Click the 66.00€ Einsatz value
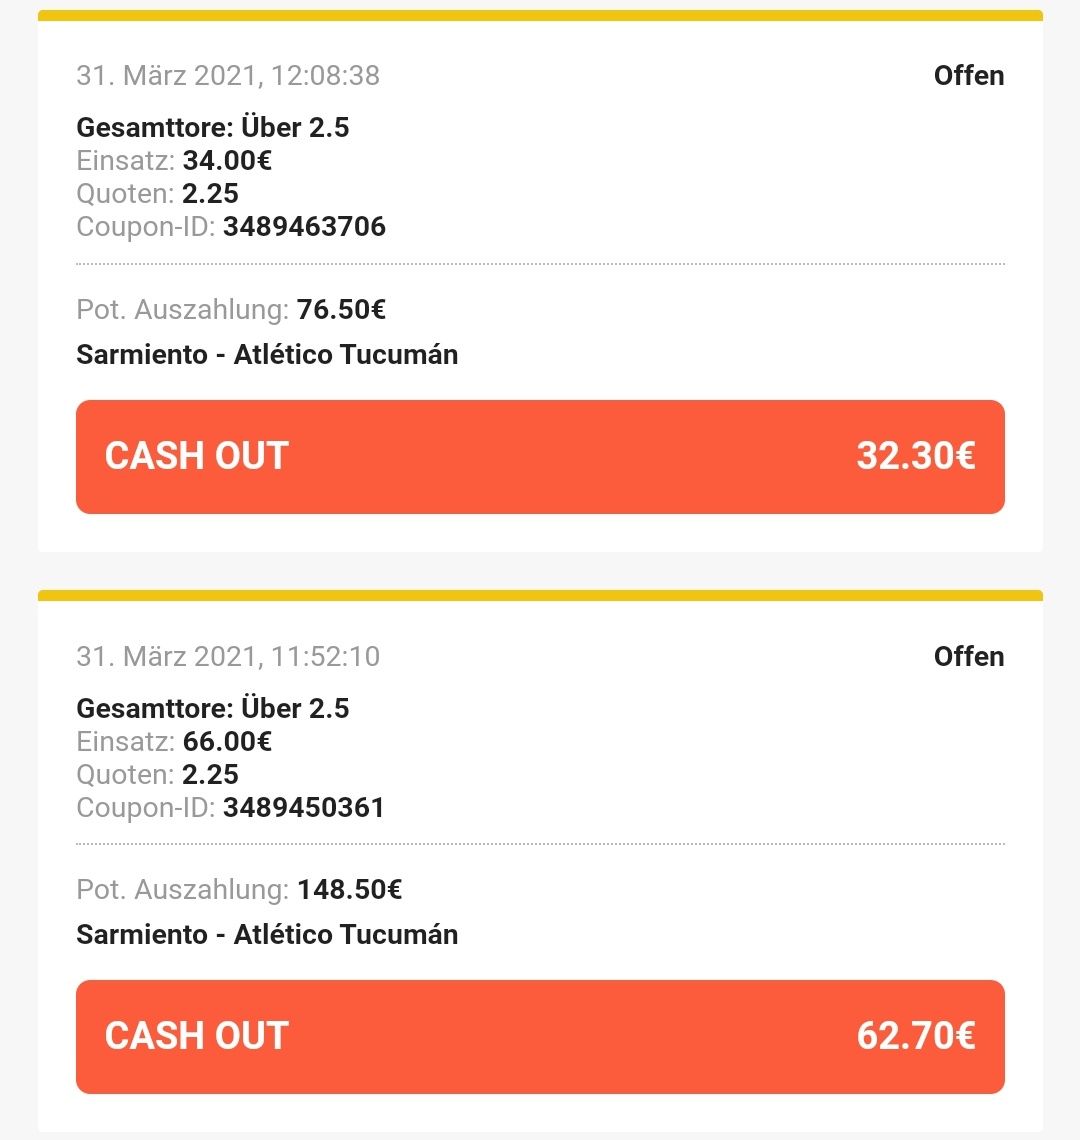 (x=227, y=742)
